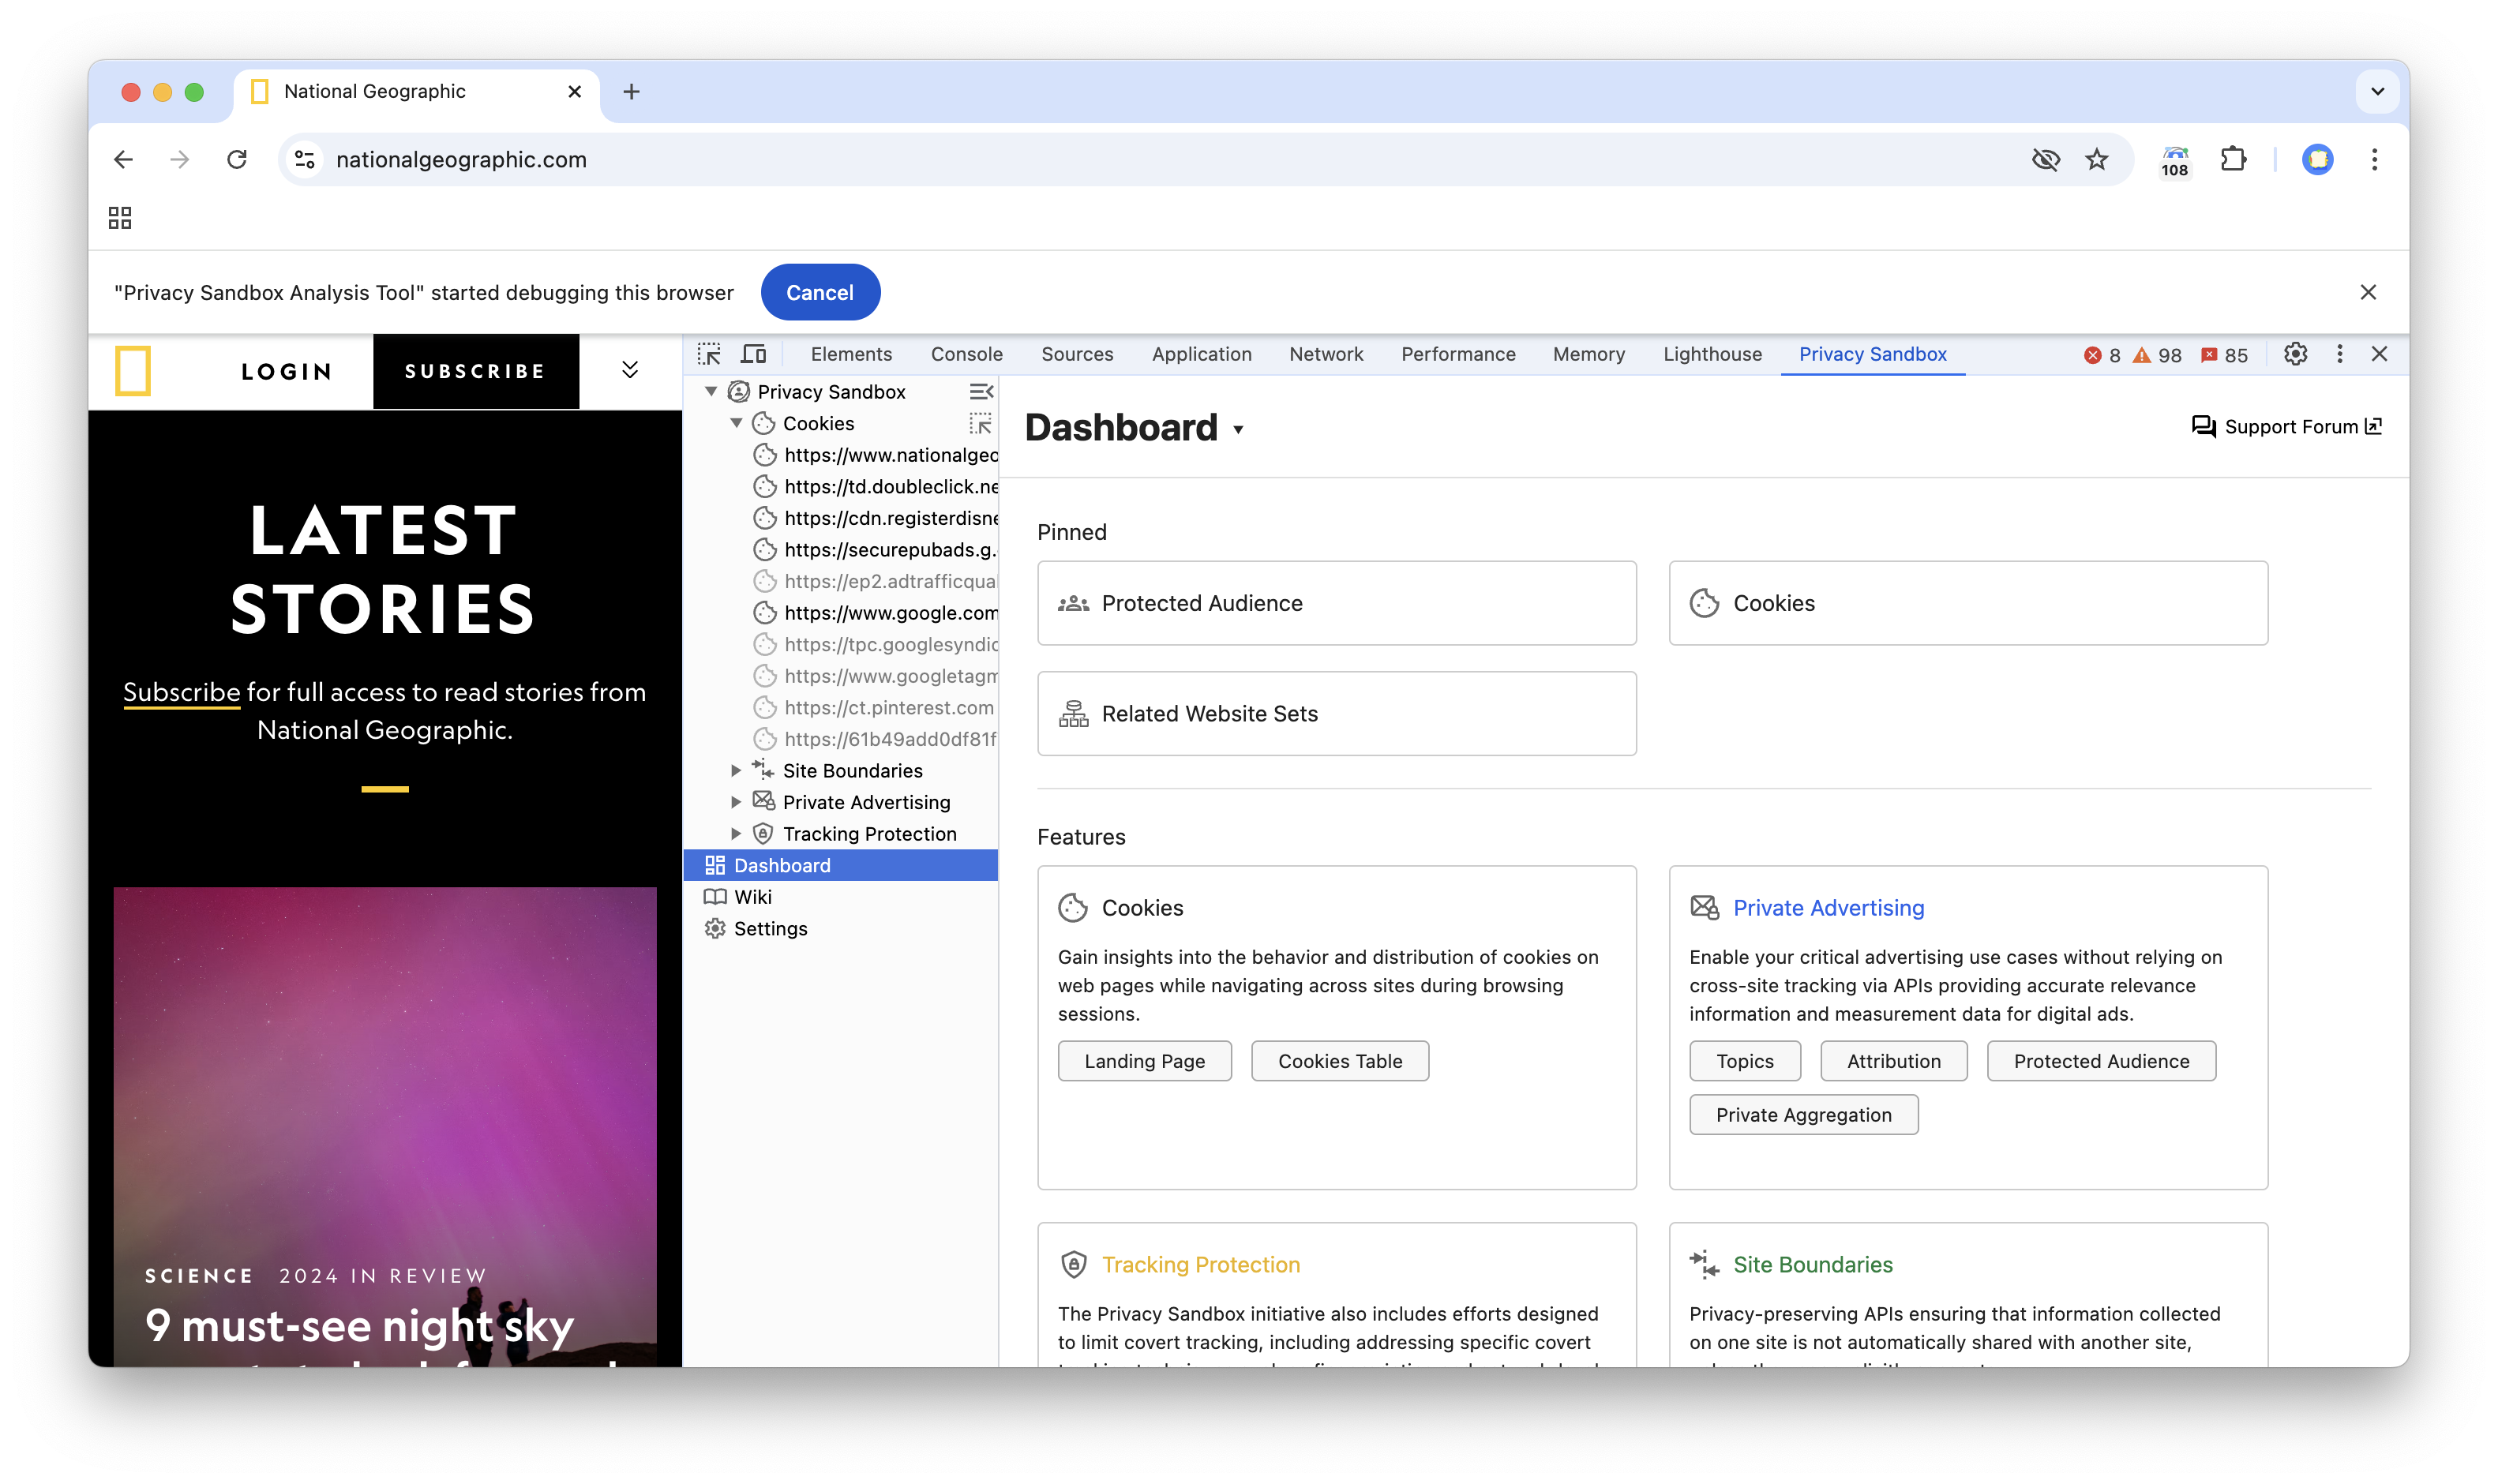Viewport: 2498px width, 1484px height.
Task: Click the third-party cookies eye icon
Action: click(2045, 159)
